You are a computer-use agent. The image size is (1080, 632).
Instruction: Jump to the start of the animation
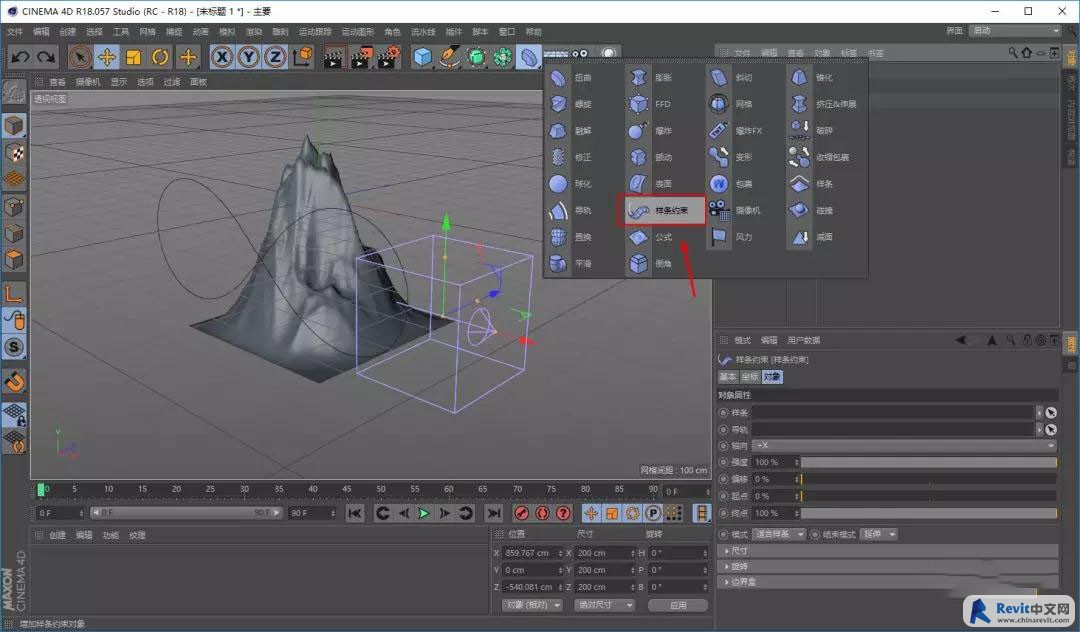[355, 513]
